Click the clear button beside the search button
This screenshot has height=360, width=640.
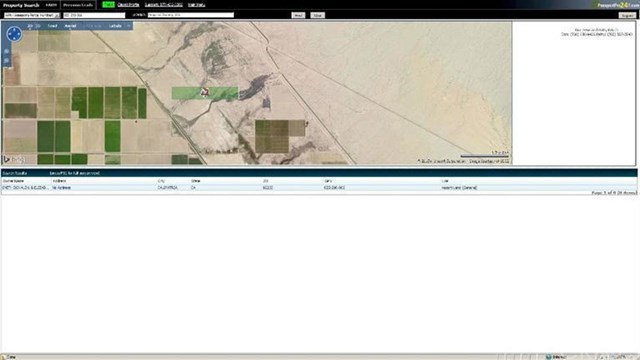318,15
